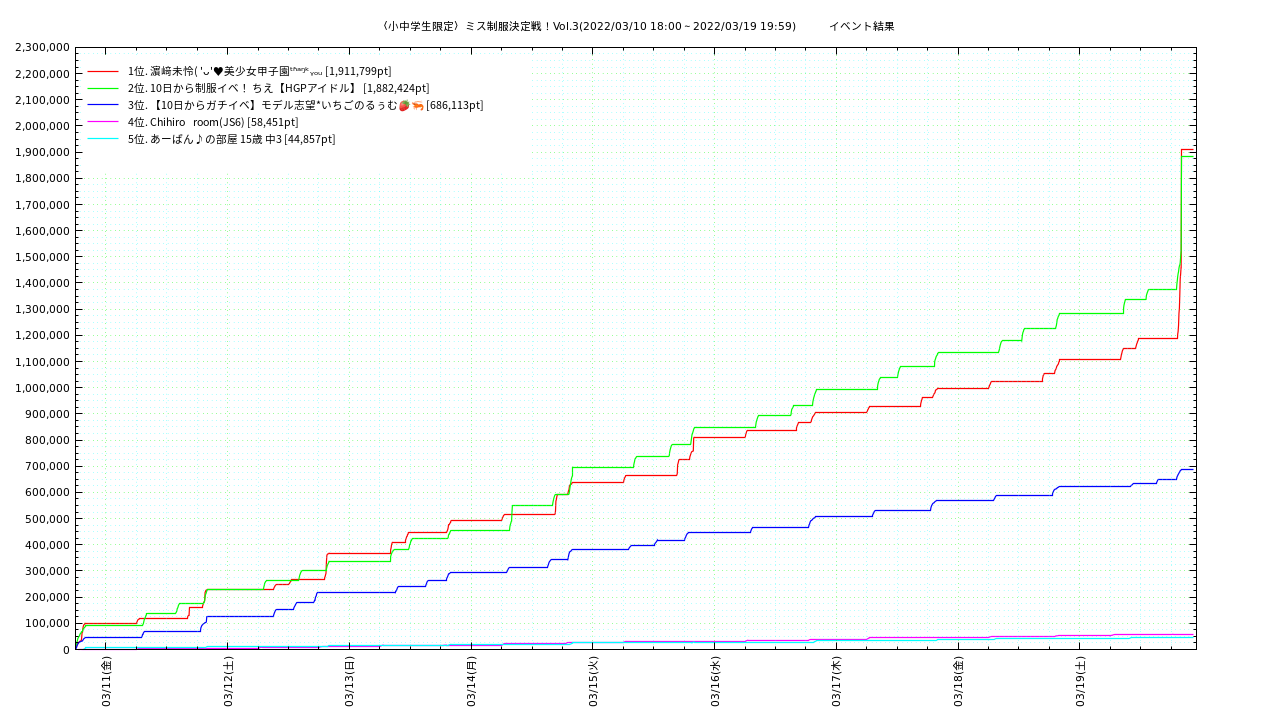1280x720 pixels.
Task: Click the 03/13(日) date label on the x-axis
Action: tap(349, 682)
